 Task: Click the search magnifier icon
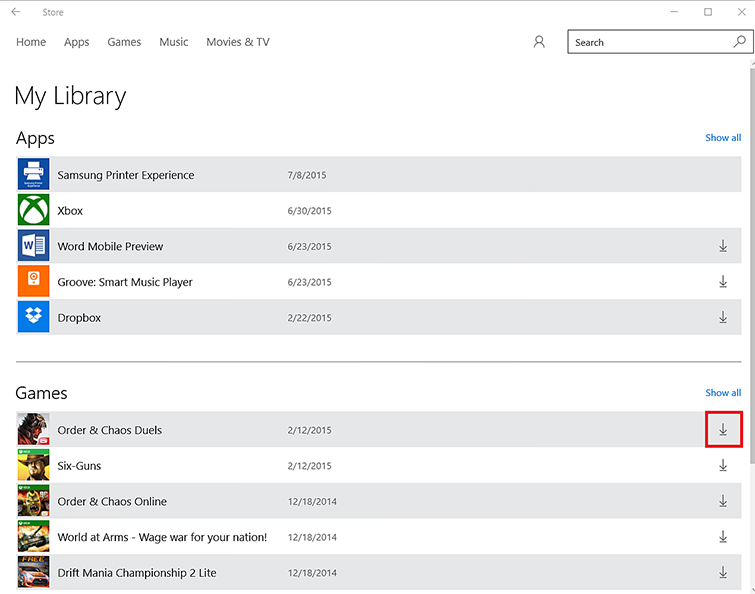[740, 42]
